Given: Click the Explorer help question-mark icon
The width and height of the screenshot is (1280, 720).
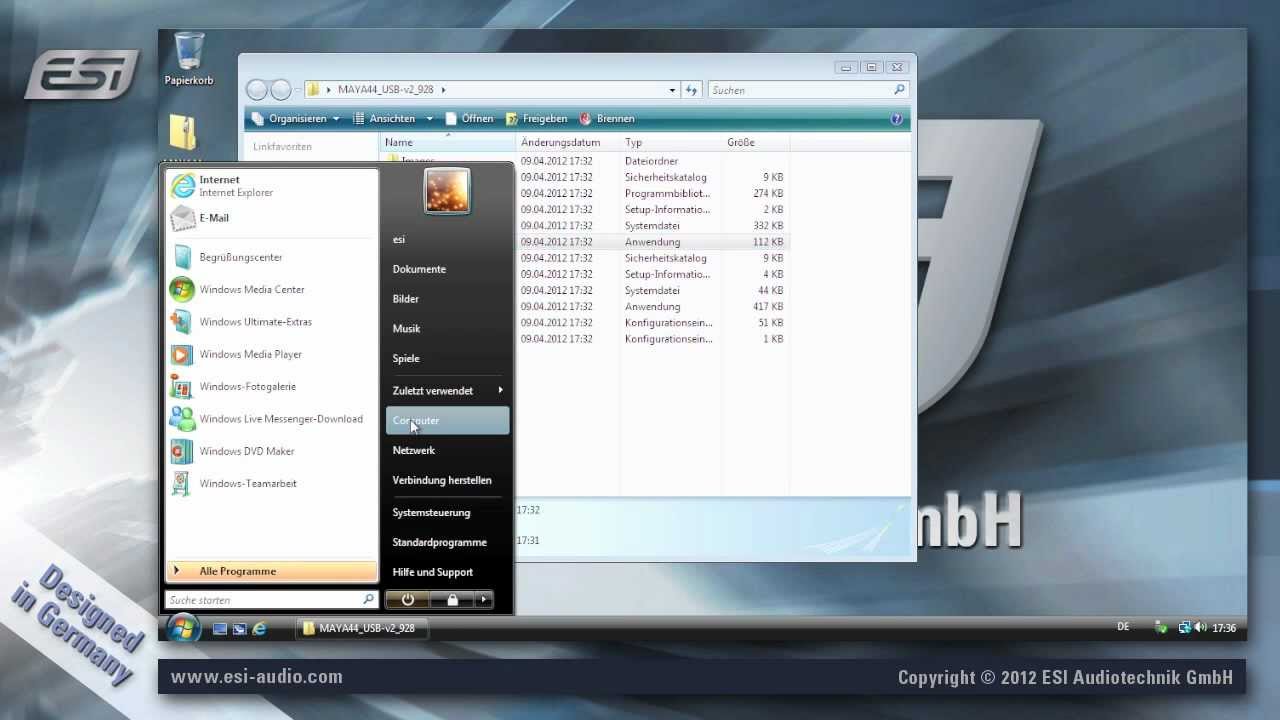Looking at the screenshot, I should [x=896, y=119].
